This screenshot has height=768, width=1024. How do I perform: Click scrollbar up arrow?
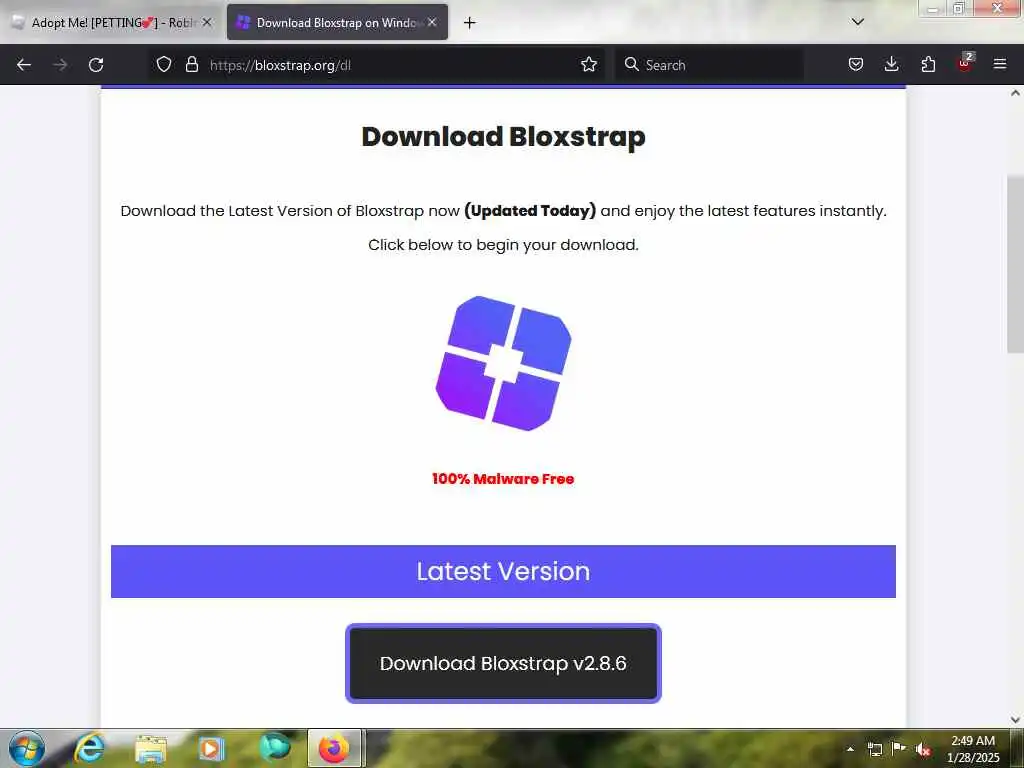[x=1015, y=93]
